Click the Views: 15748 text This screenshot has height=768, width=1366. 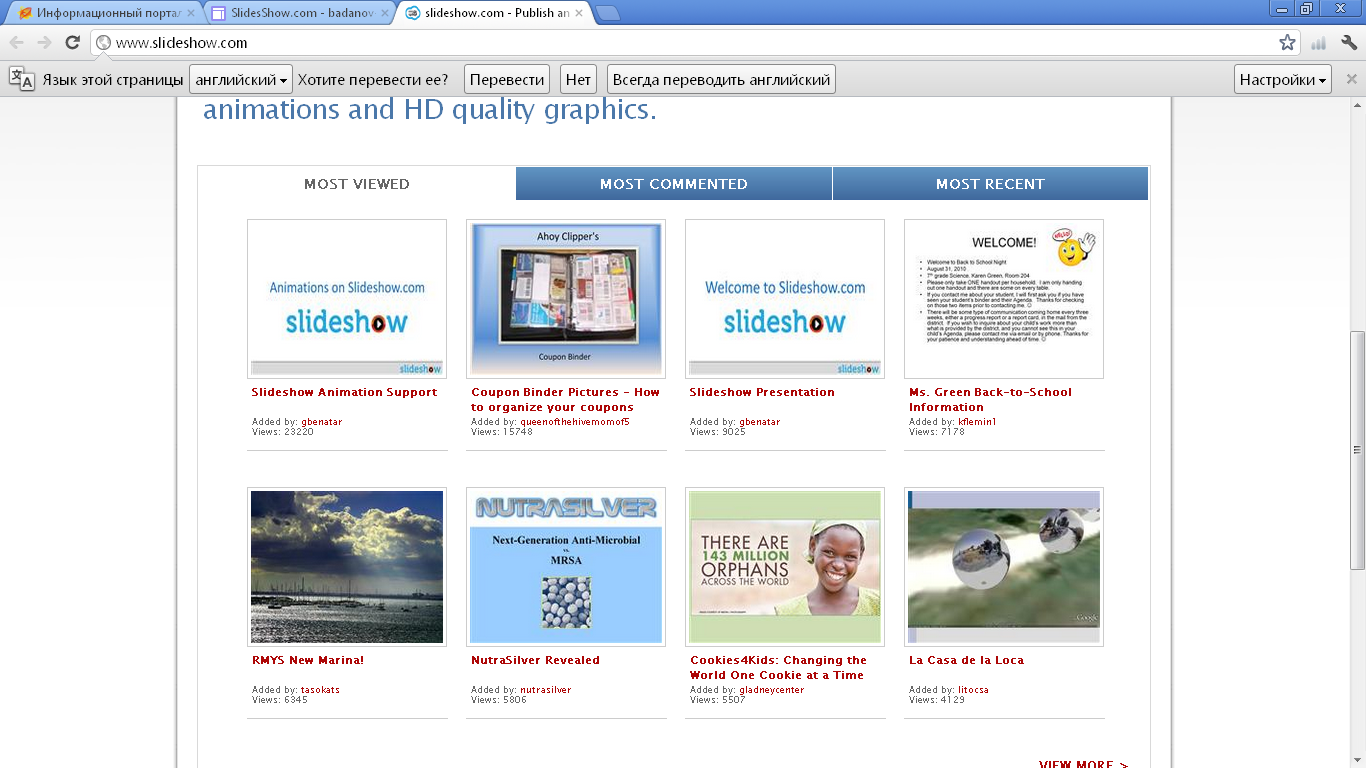point(502,432)
